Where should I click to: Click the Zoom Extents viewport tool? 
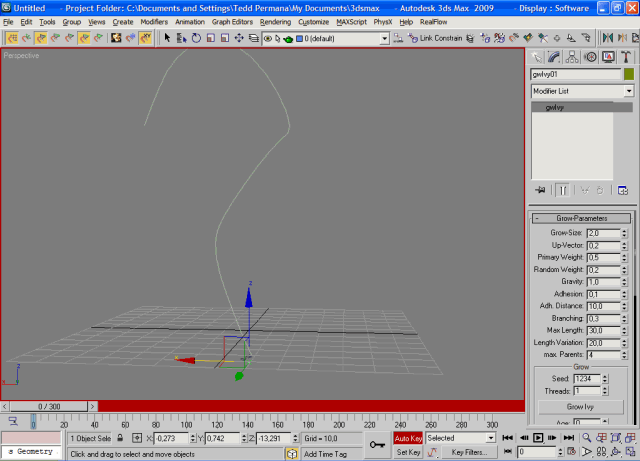click(x=616, y=438)
